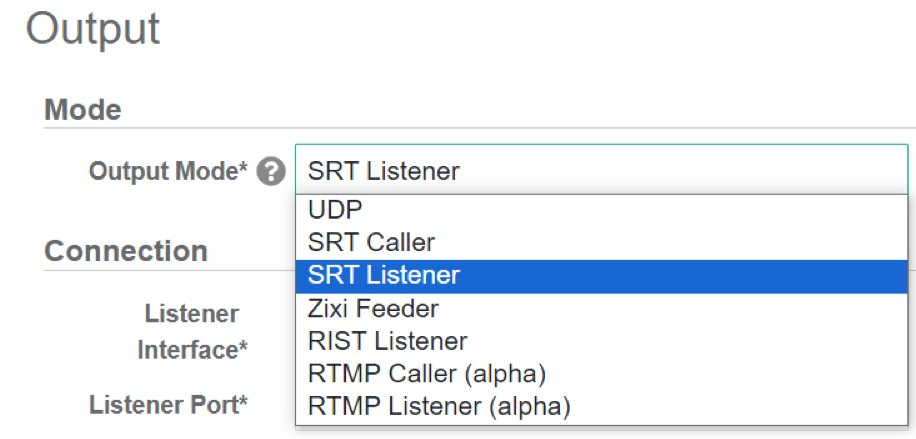Click the asterisk after Interface label
This screenshot has width=916, height=439.
point(243,348)
